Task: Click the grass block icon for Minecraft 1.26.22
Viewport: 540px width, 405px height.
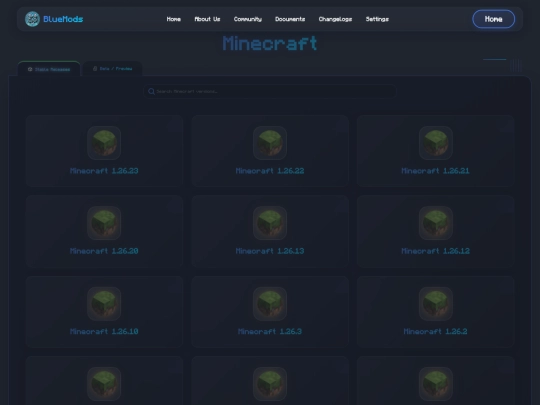Action: (x=270, y=143)
